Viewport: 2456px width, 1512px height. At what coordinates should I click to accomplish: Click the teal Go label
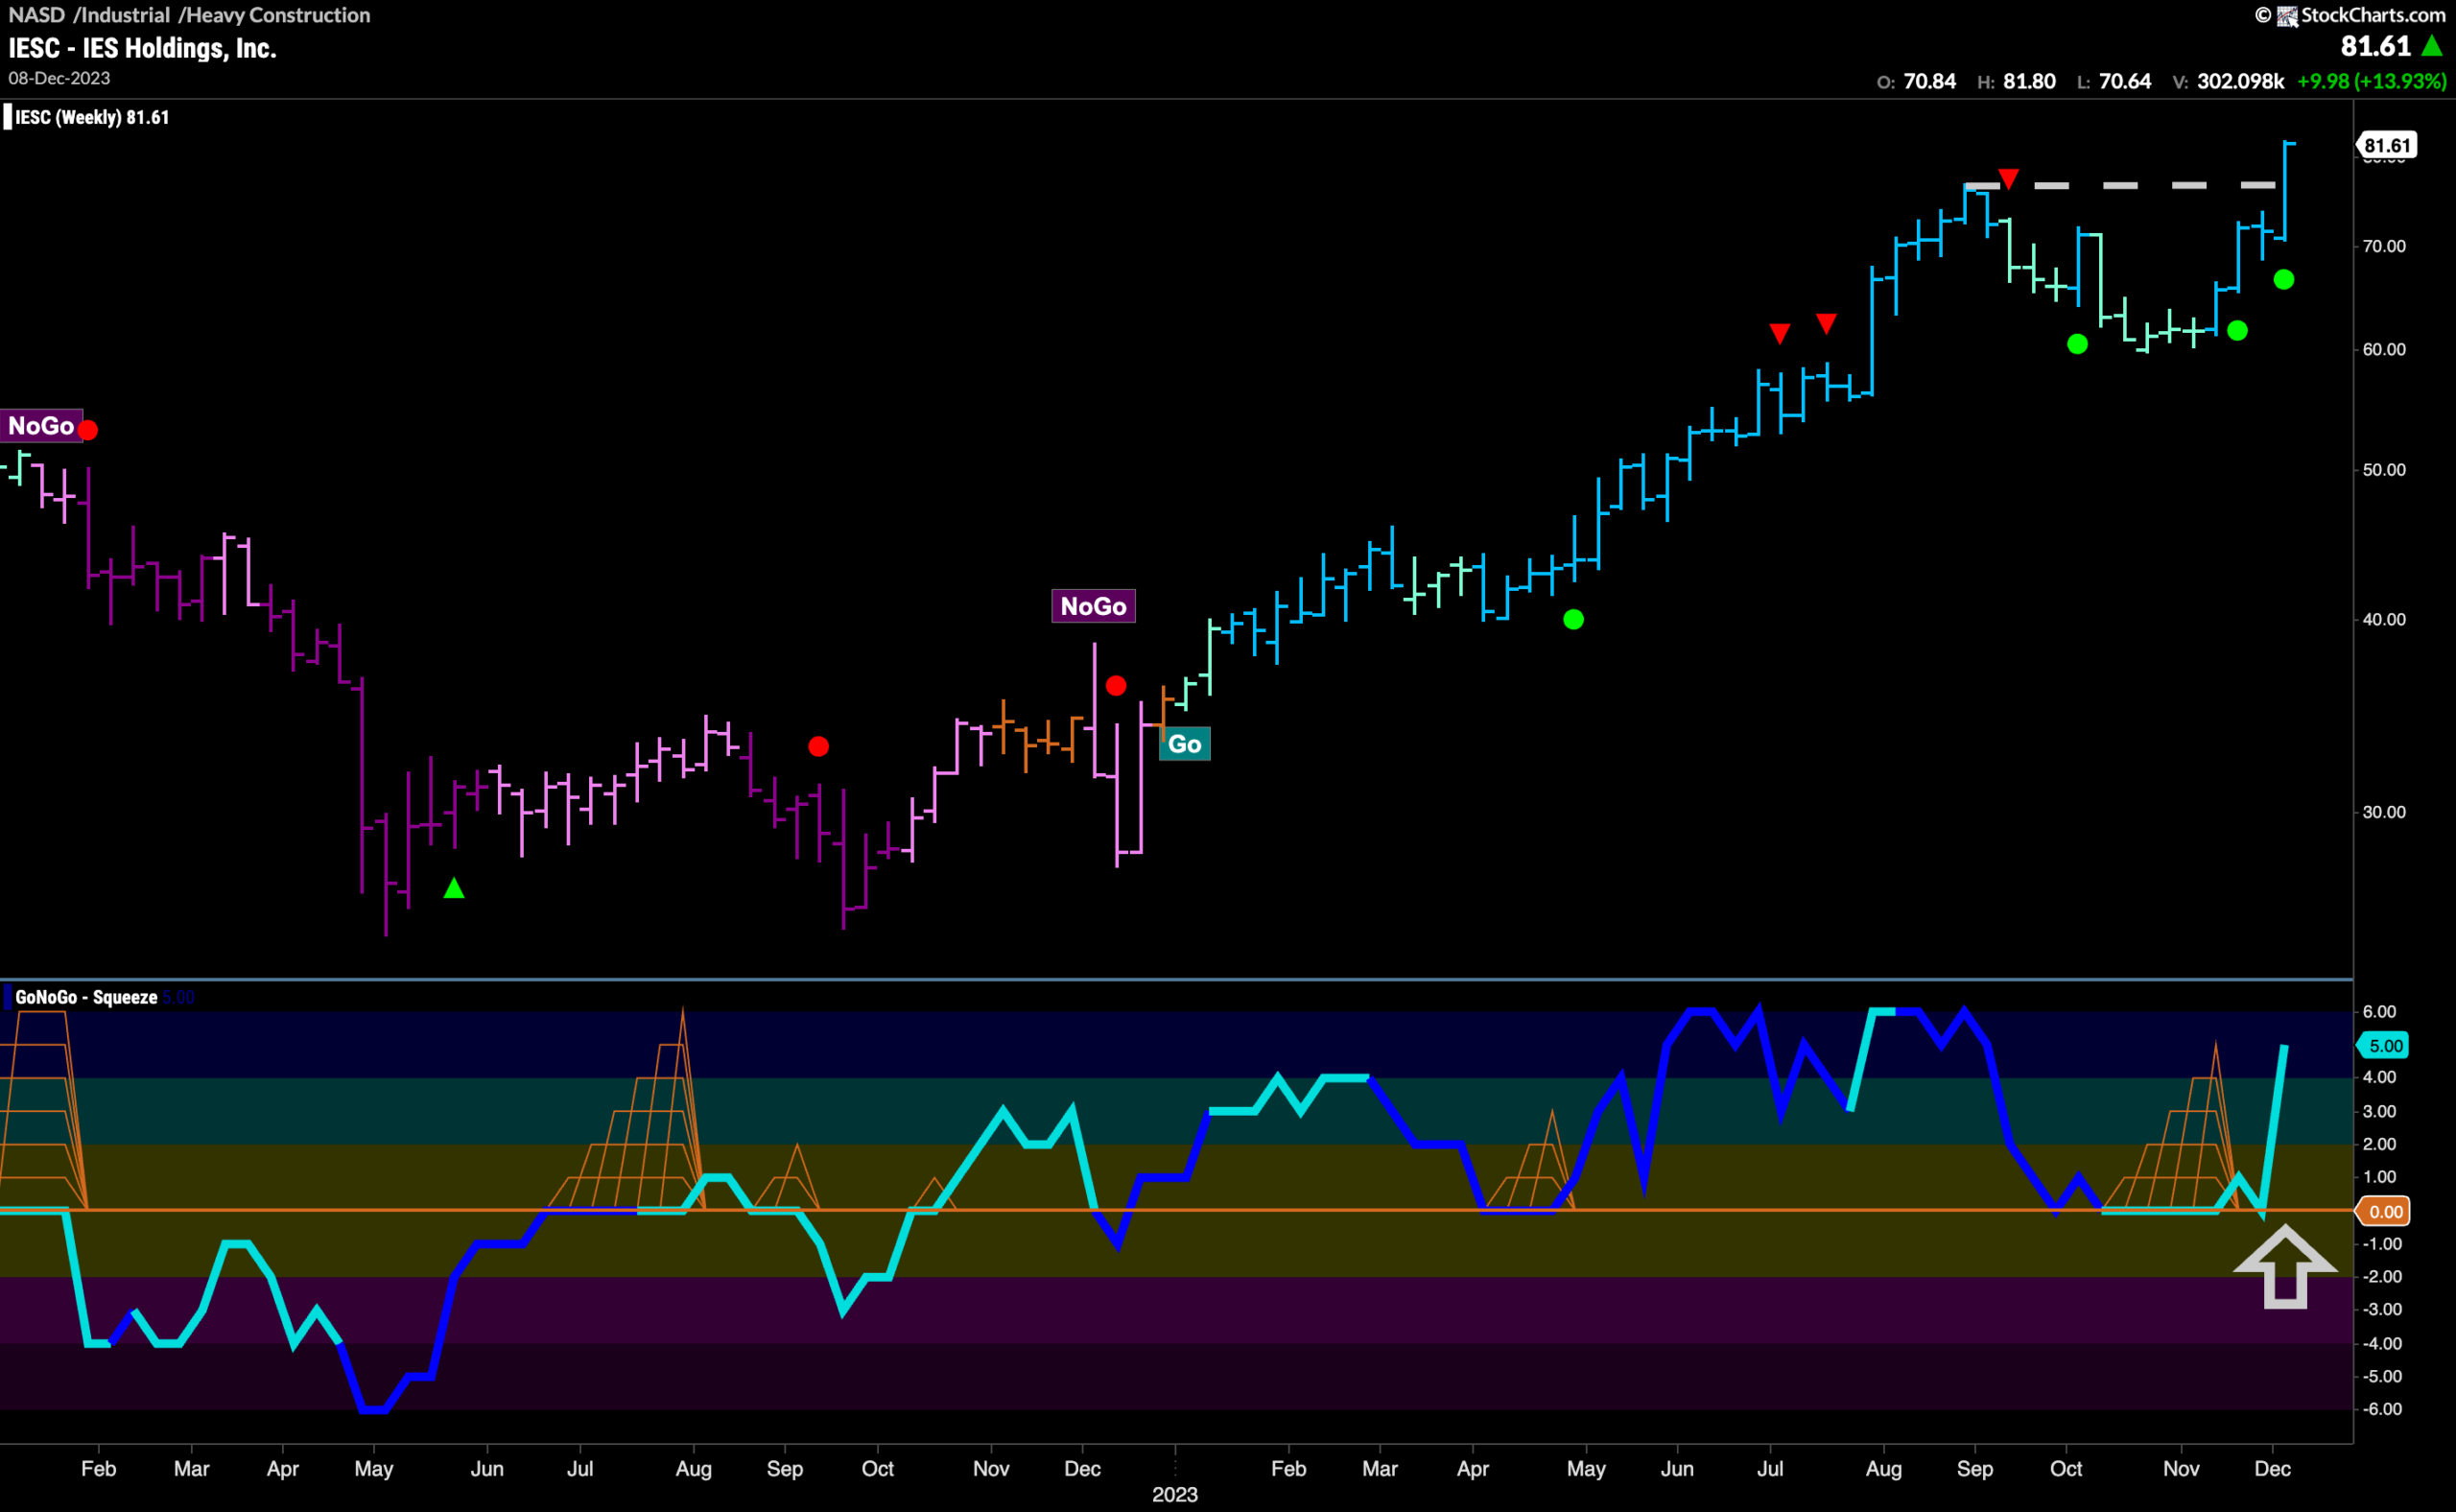[1184, 744]
